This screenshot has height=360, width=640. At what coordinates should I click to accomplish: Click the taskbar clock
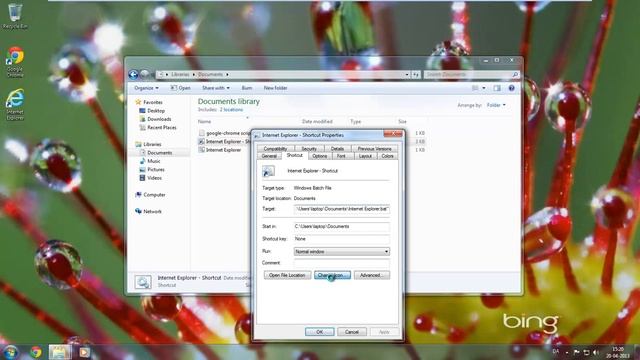pos(618,352)
